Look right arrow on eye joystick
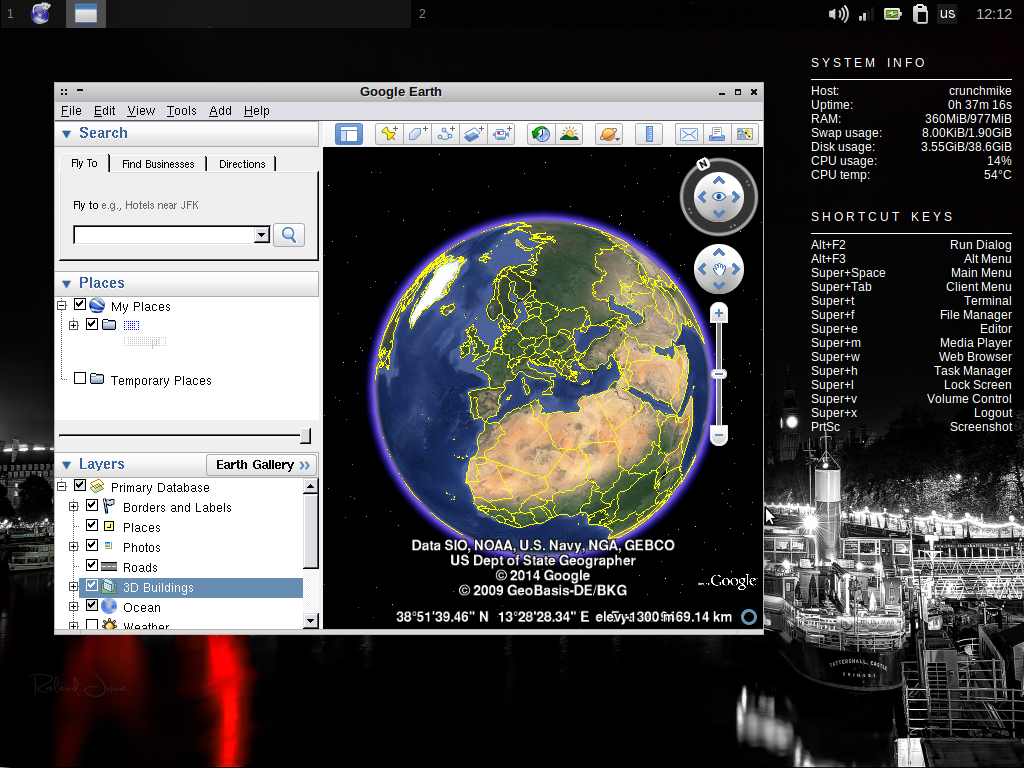 736,197
